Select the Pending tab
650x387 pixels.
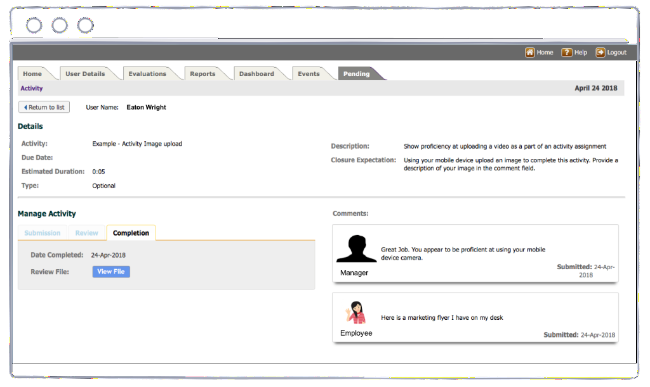[356, 73]
